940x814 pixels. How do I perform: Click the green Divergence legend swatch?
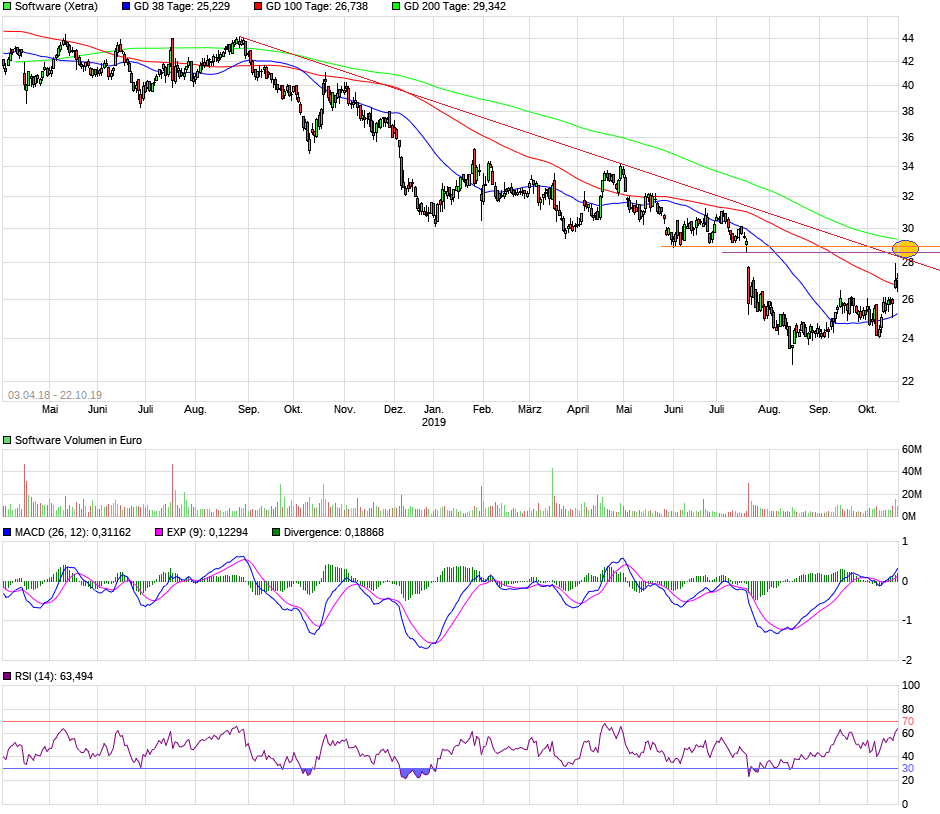click(x=276, y=532)
